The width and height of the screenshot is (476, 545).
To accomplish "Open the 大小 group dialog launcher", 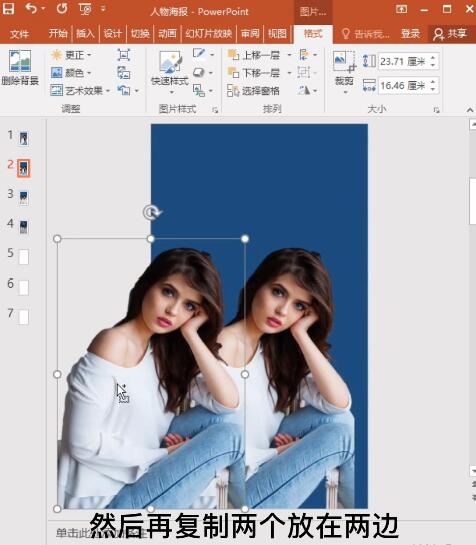I will click(436, 110).
